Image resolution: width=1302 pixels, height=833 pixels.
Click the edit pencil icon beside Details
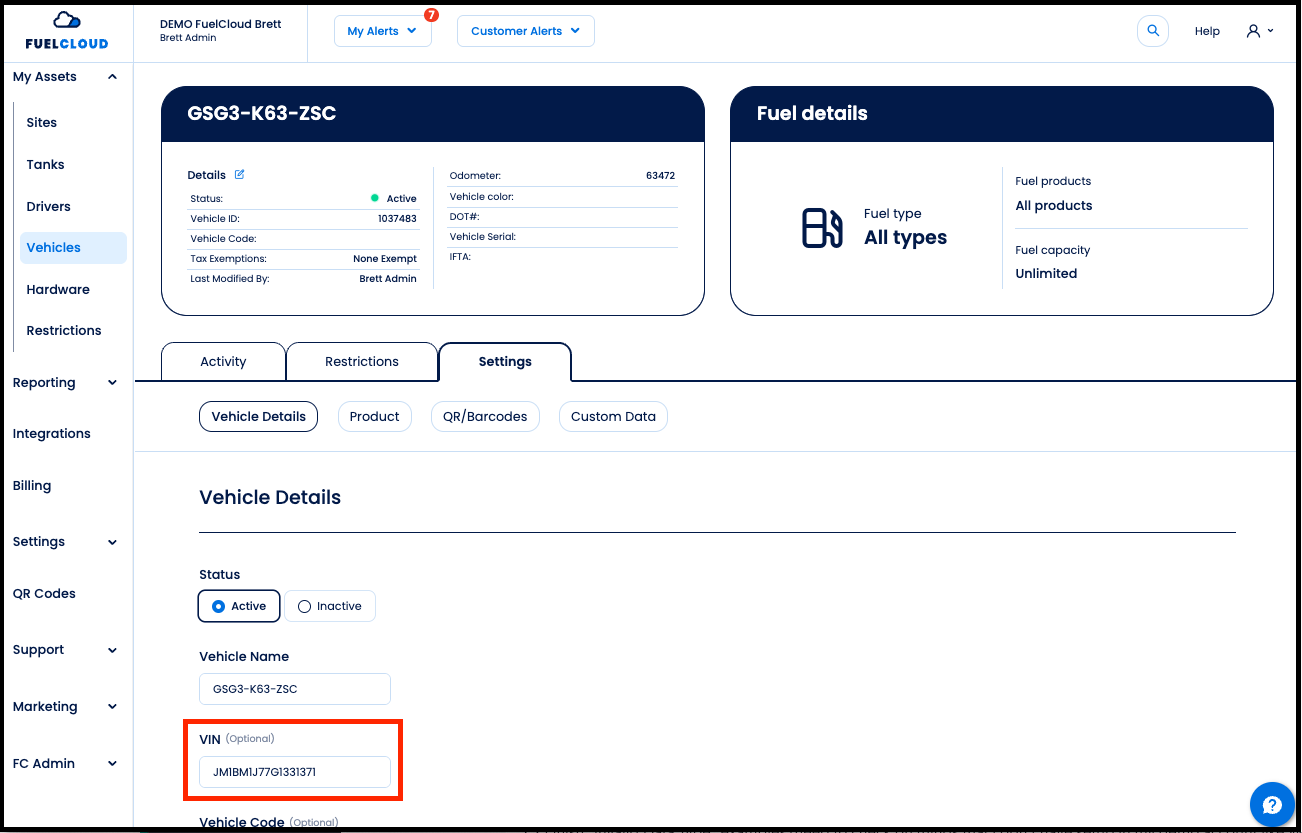pos(240,174)
